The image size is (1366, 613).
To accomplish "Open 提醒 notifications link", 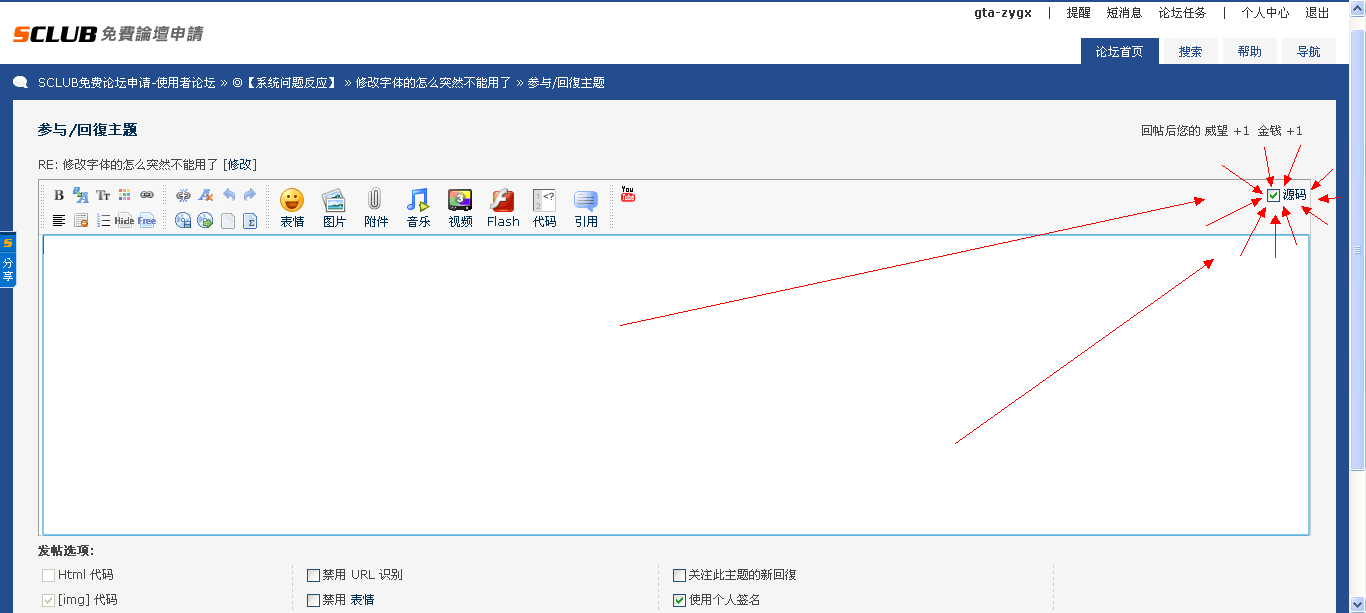I will tap(1078, 13).
